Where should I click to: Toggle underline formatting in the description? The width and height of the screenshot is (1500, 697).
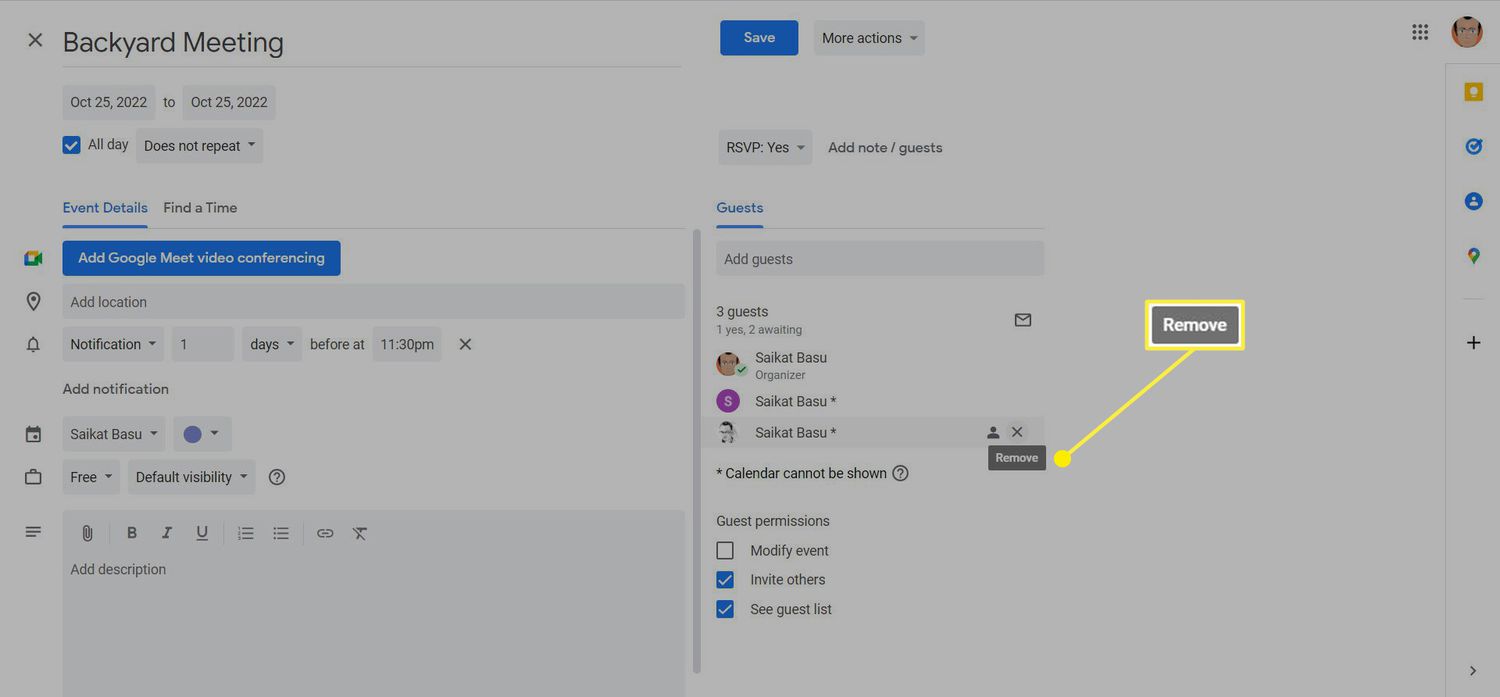coord(202,533)
